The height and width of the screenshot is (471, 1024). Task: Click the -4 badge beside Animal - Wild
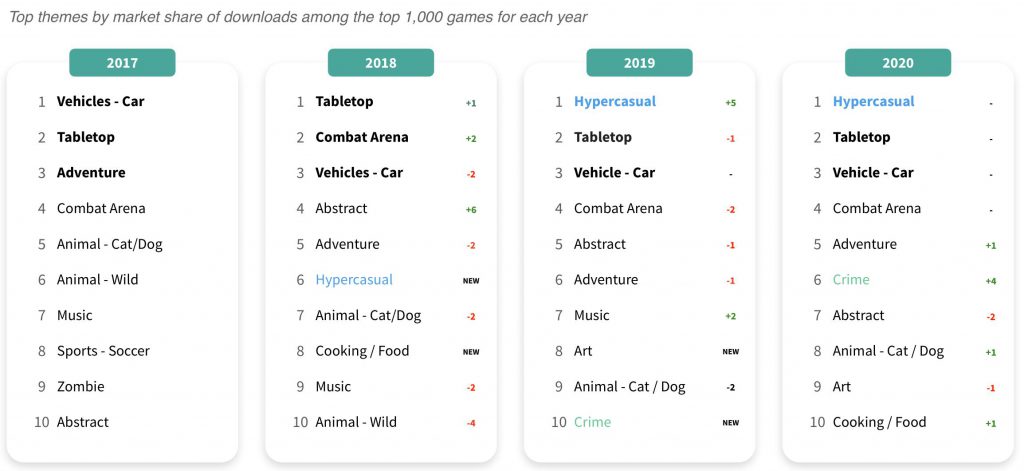pos(471,423)
